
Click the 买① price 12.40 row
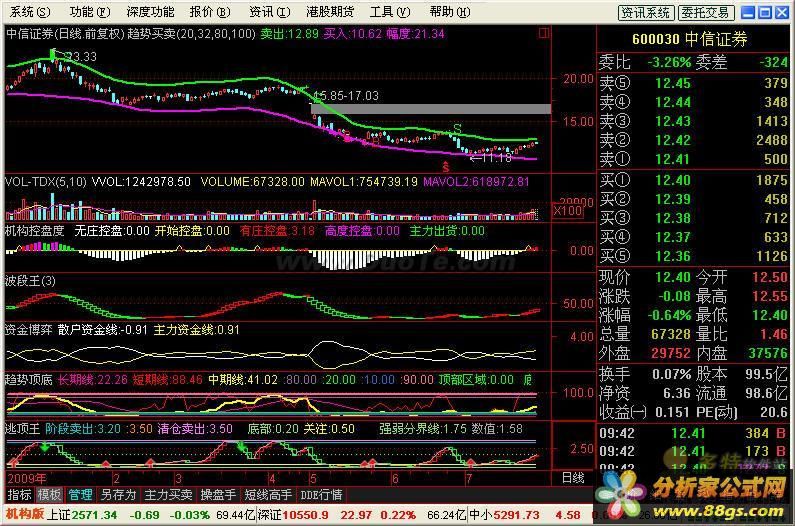pos(693,180)
